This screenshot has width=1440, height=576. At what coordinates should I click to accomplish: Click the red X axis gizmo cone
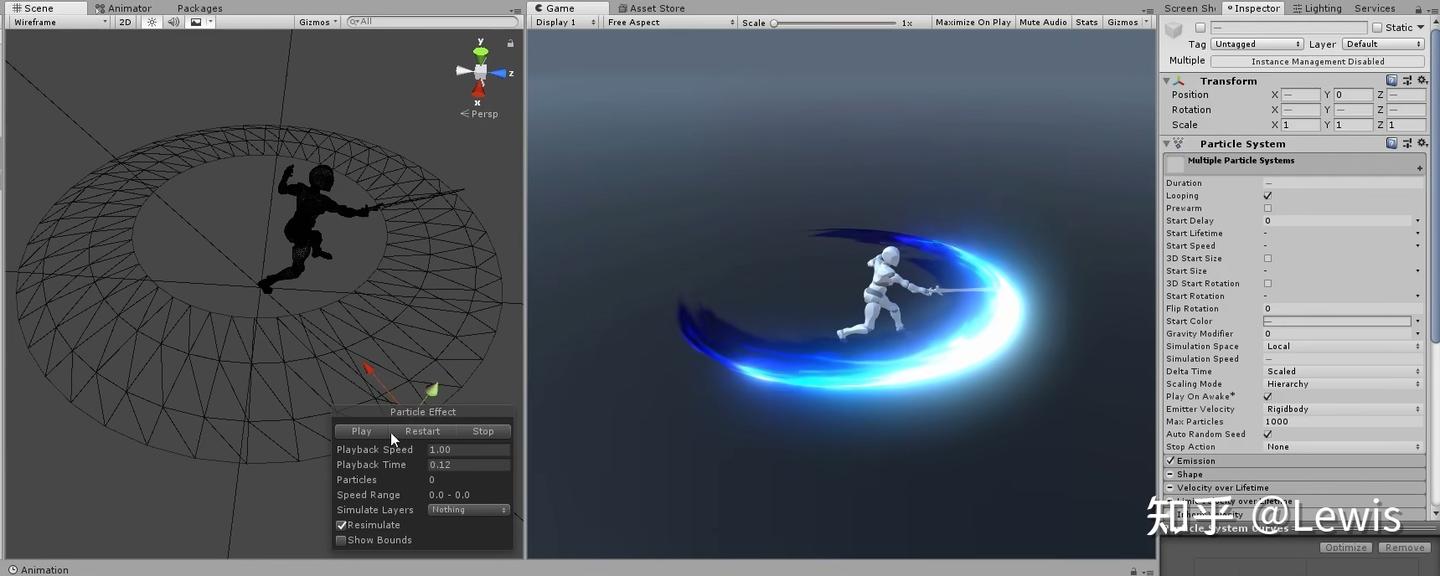tap(478, 92)
